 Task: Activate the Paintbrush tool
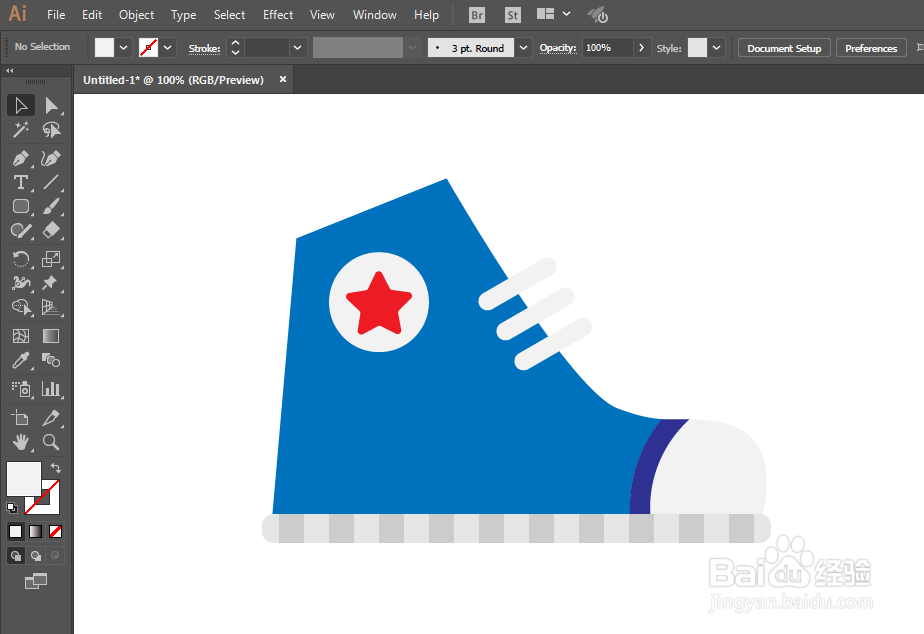point(51,206)
